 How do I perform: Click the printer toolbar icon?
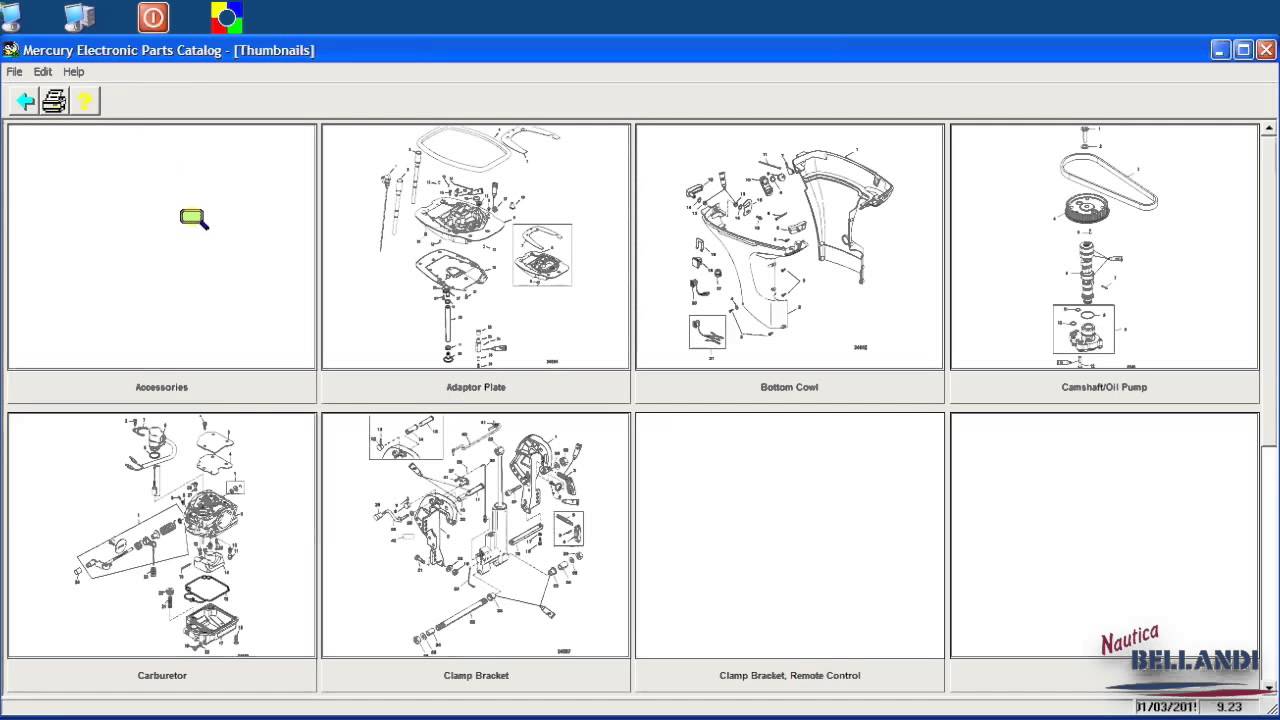tap(54, 101)
